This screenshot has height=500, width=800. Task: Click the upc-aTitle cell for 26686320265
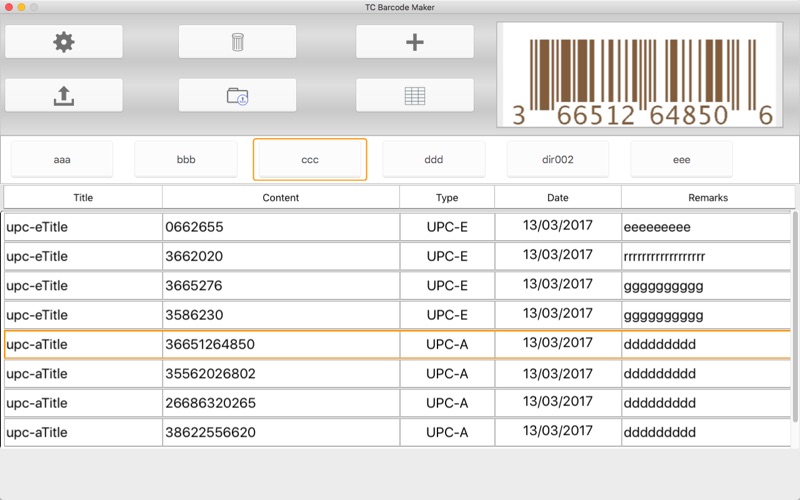click(x=83, y=403)
